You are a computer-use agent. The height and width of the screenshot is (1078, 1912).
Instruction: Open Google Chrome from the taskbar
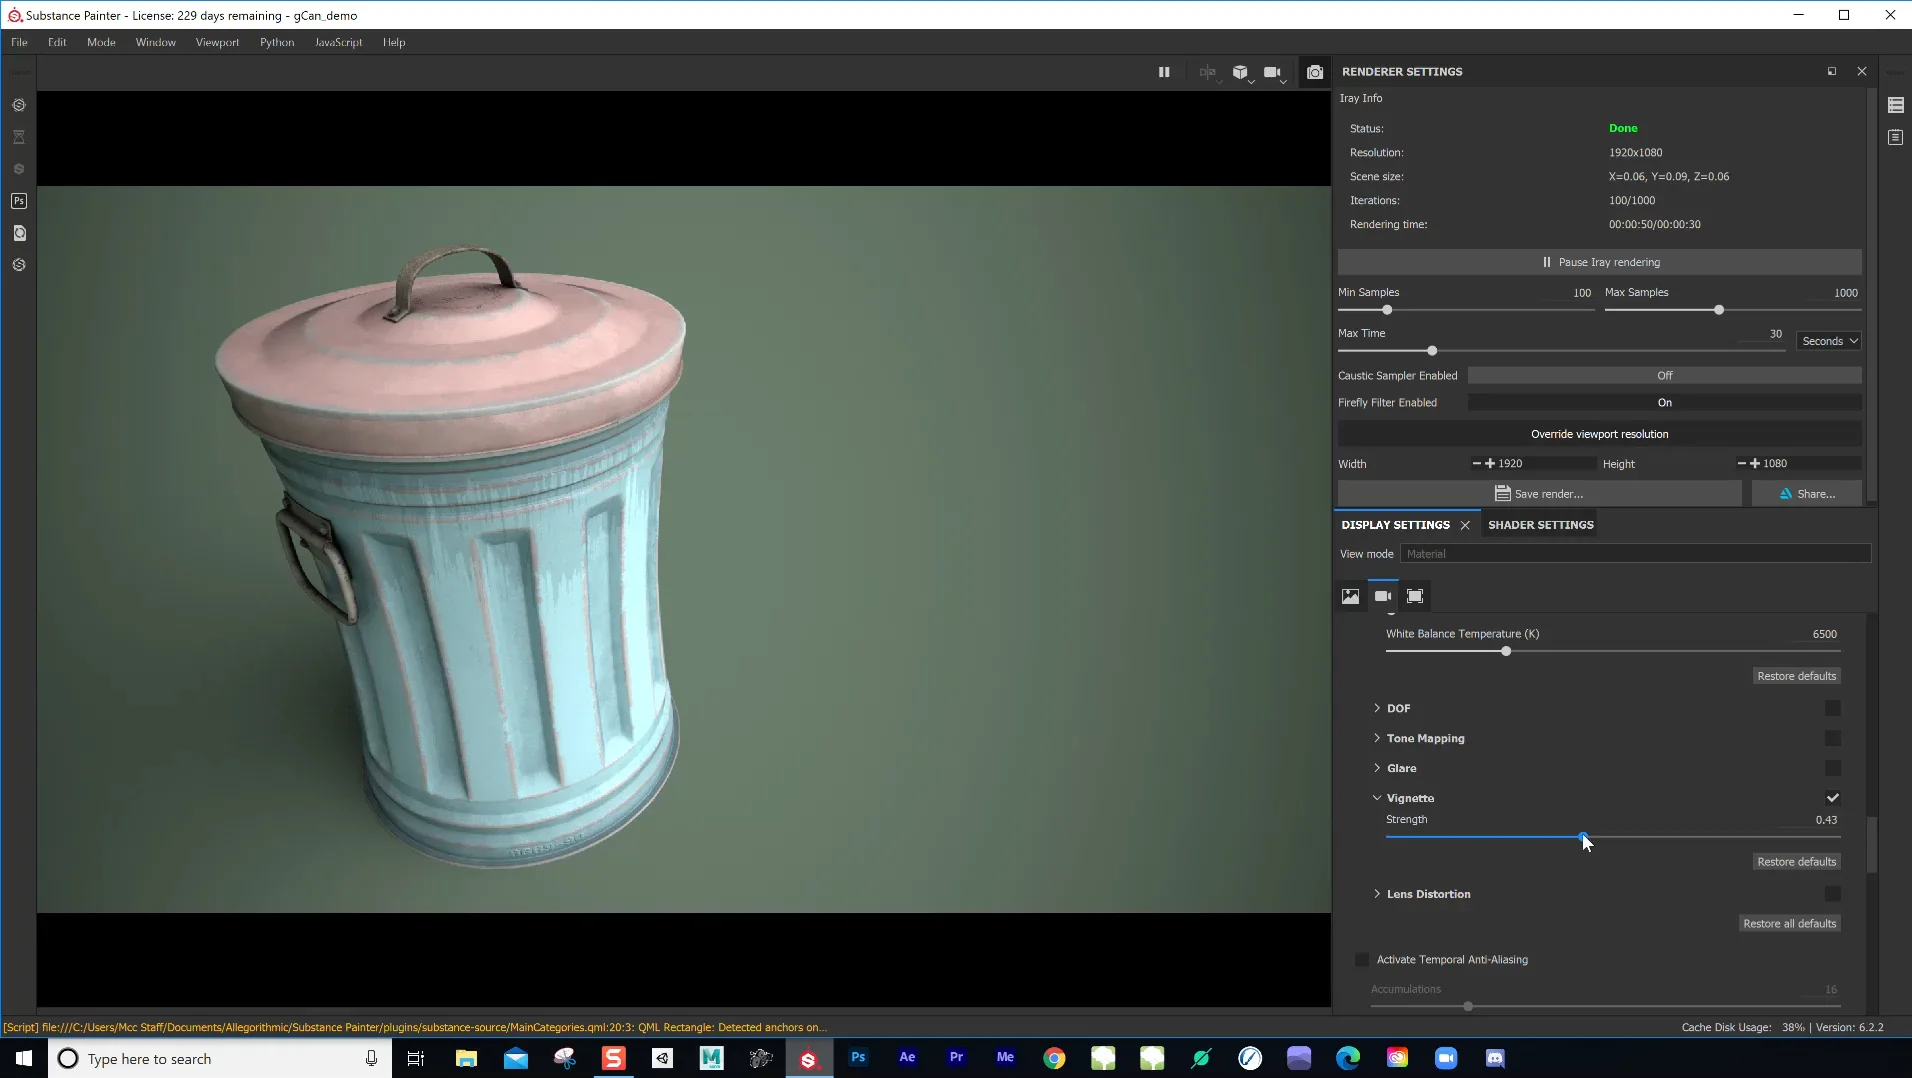click(x=1054, y=1057)
